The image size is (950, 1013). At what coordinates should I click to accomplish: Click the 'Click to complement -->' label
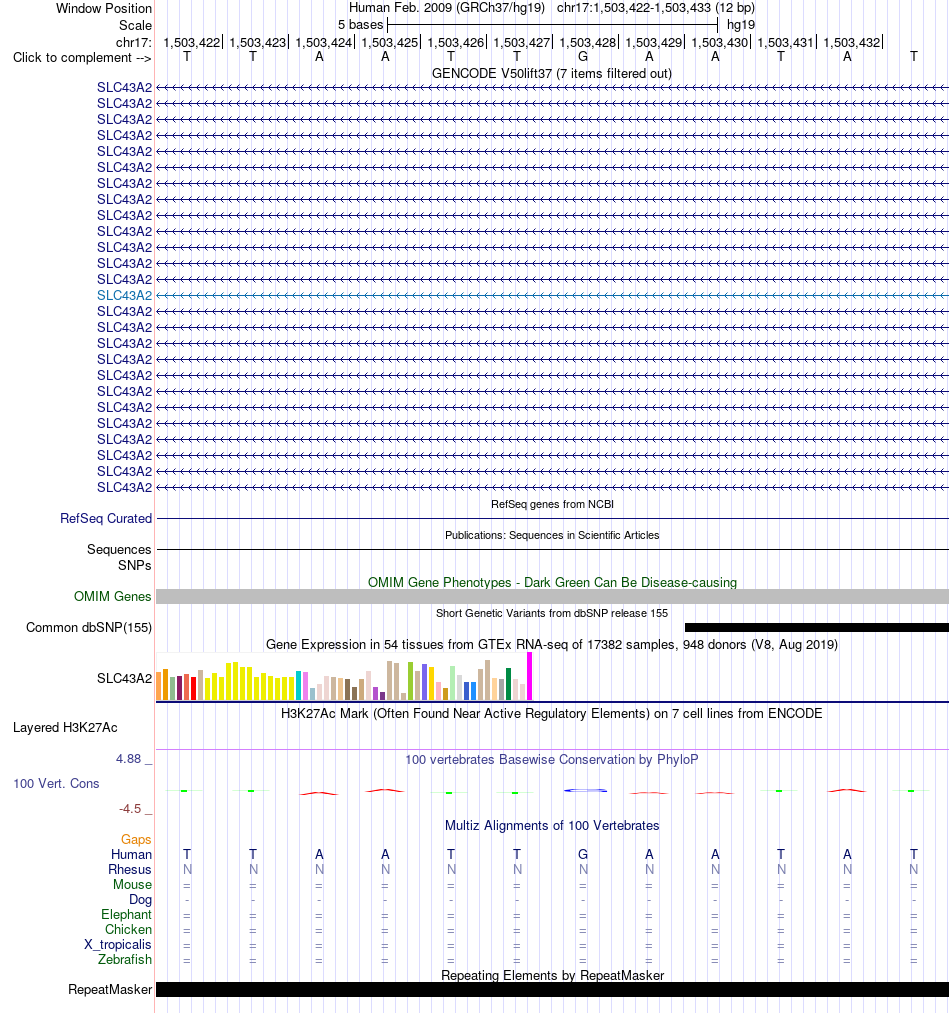[x=82, y=57]
